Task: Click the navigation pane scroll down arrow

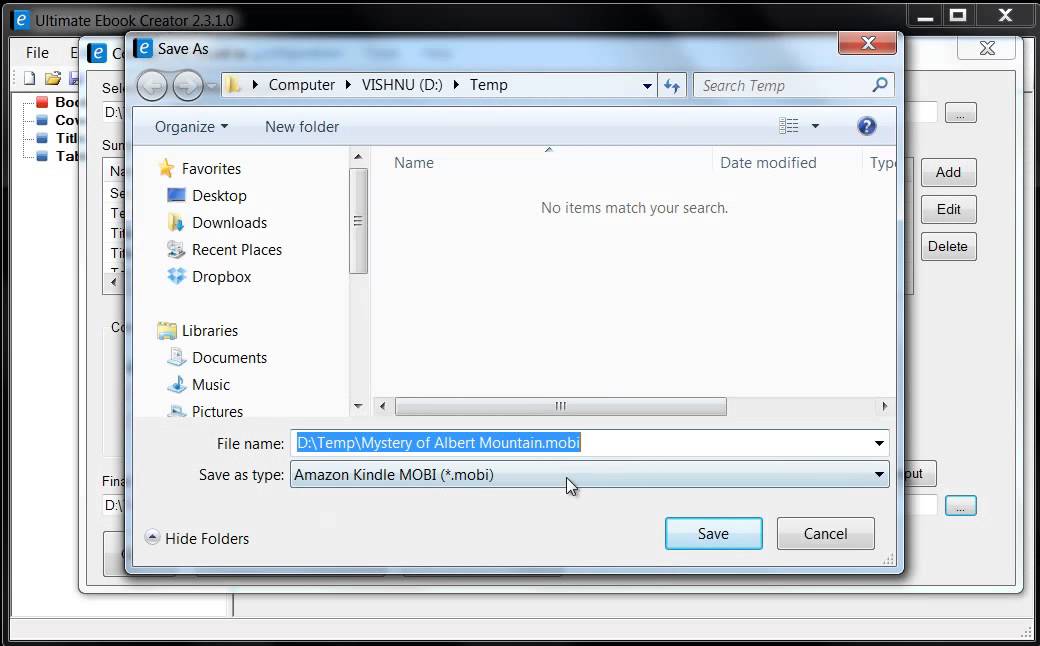Action: pos(358,406)
